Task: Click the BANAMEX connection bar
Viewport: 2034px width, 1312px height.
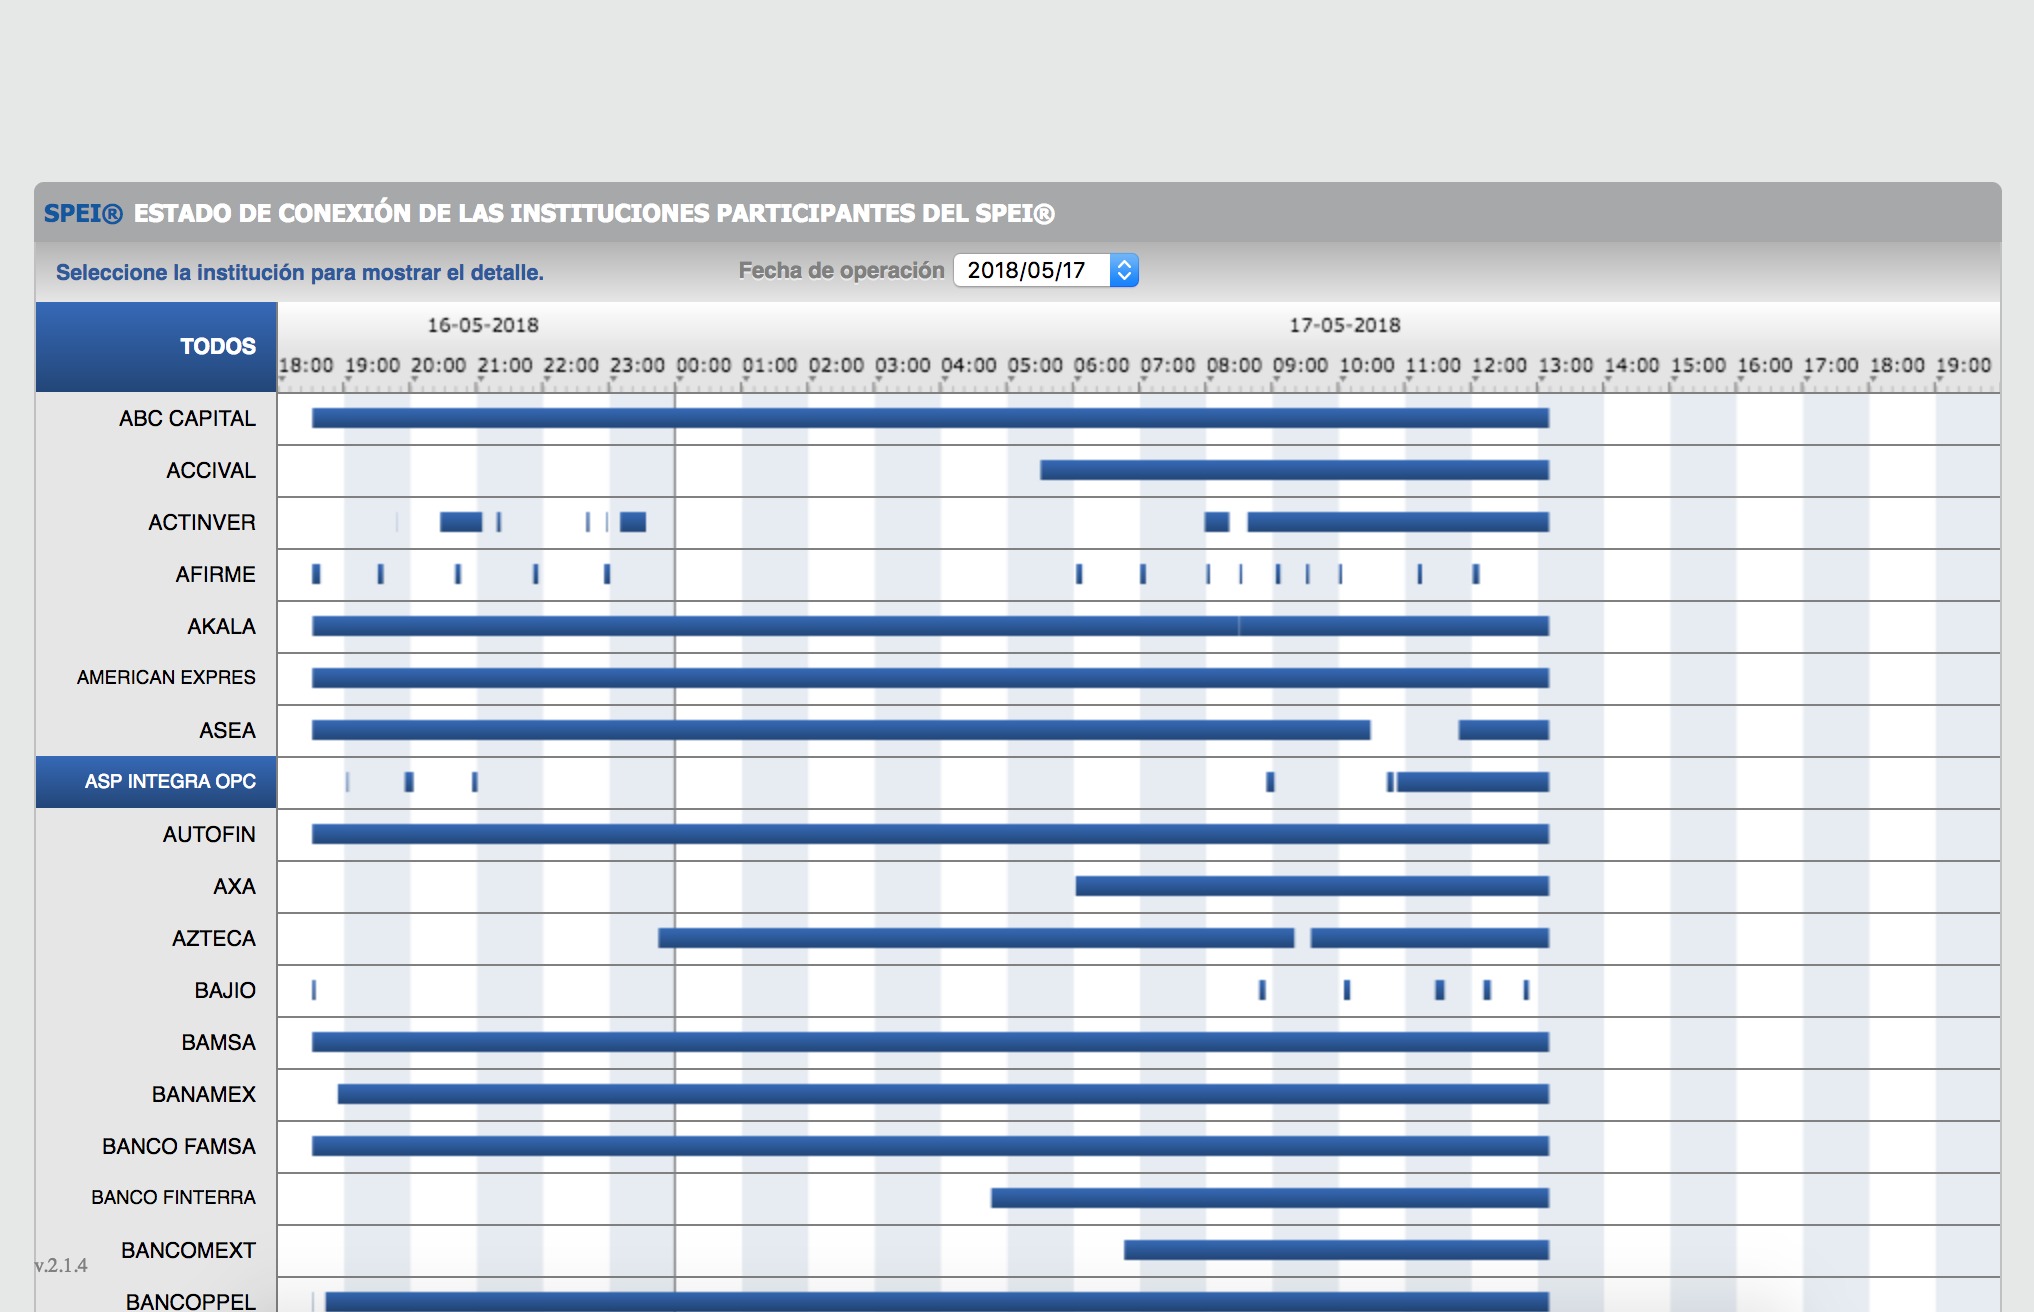Action: 943,1094
